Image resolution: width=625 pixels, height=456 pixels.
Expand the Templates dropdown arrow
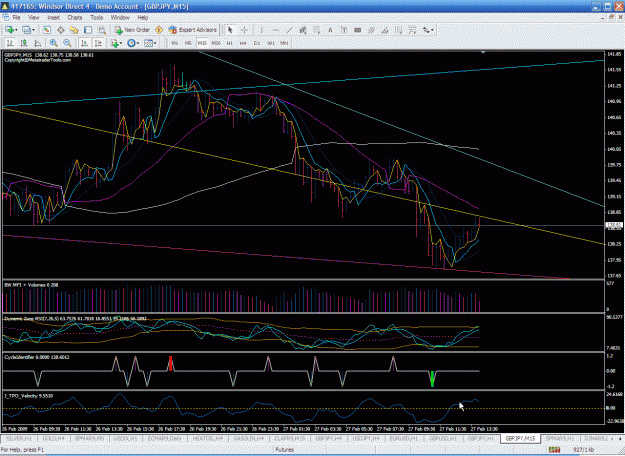pyautogui.click(x=155, y=43)
